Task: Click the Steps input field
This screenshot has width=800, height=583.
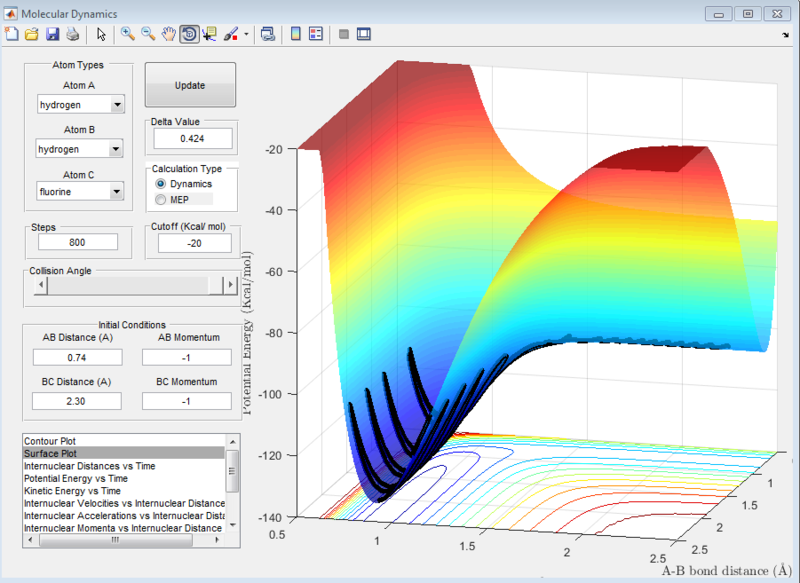Action: 78,242
